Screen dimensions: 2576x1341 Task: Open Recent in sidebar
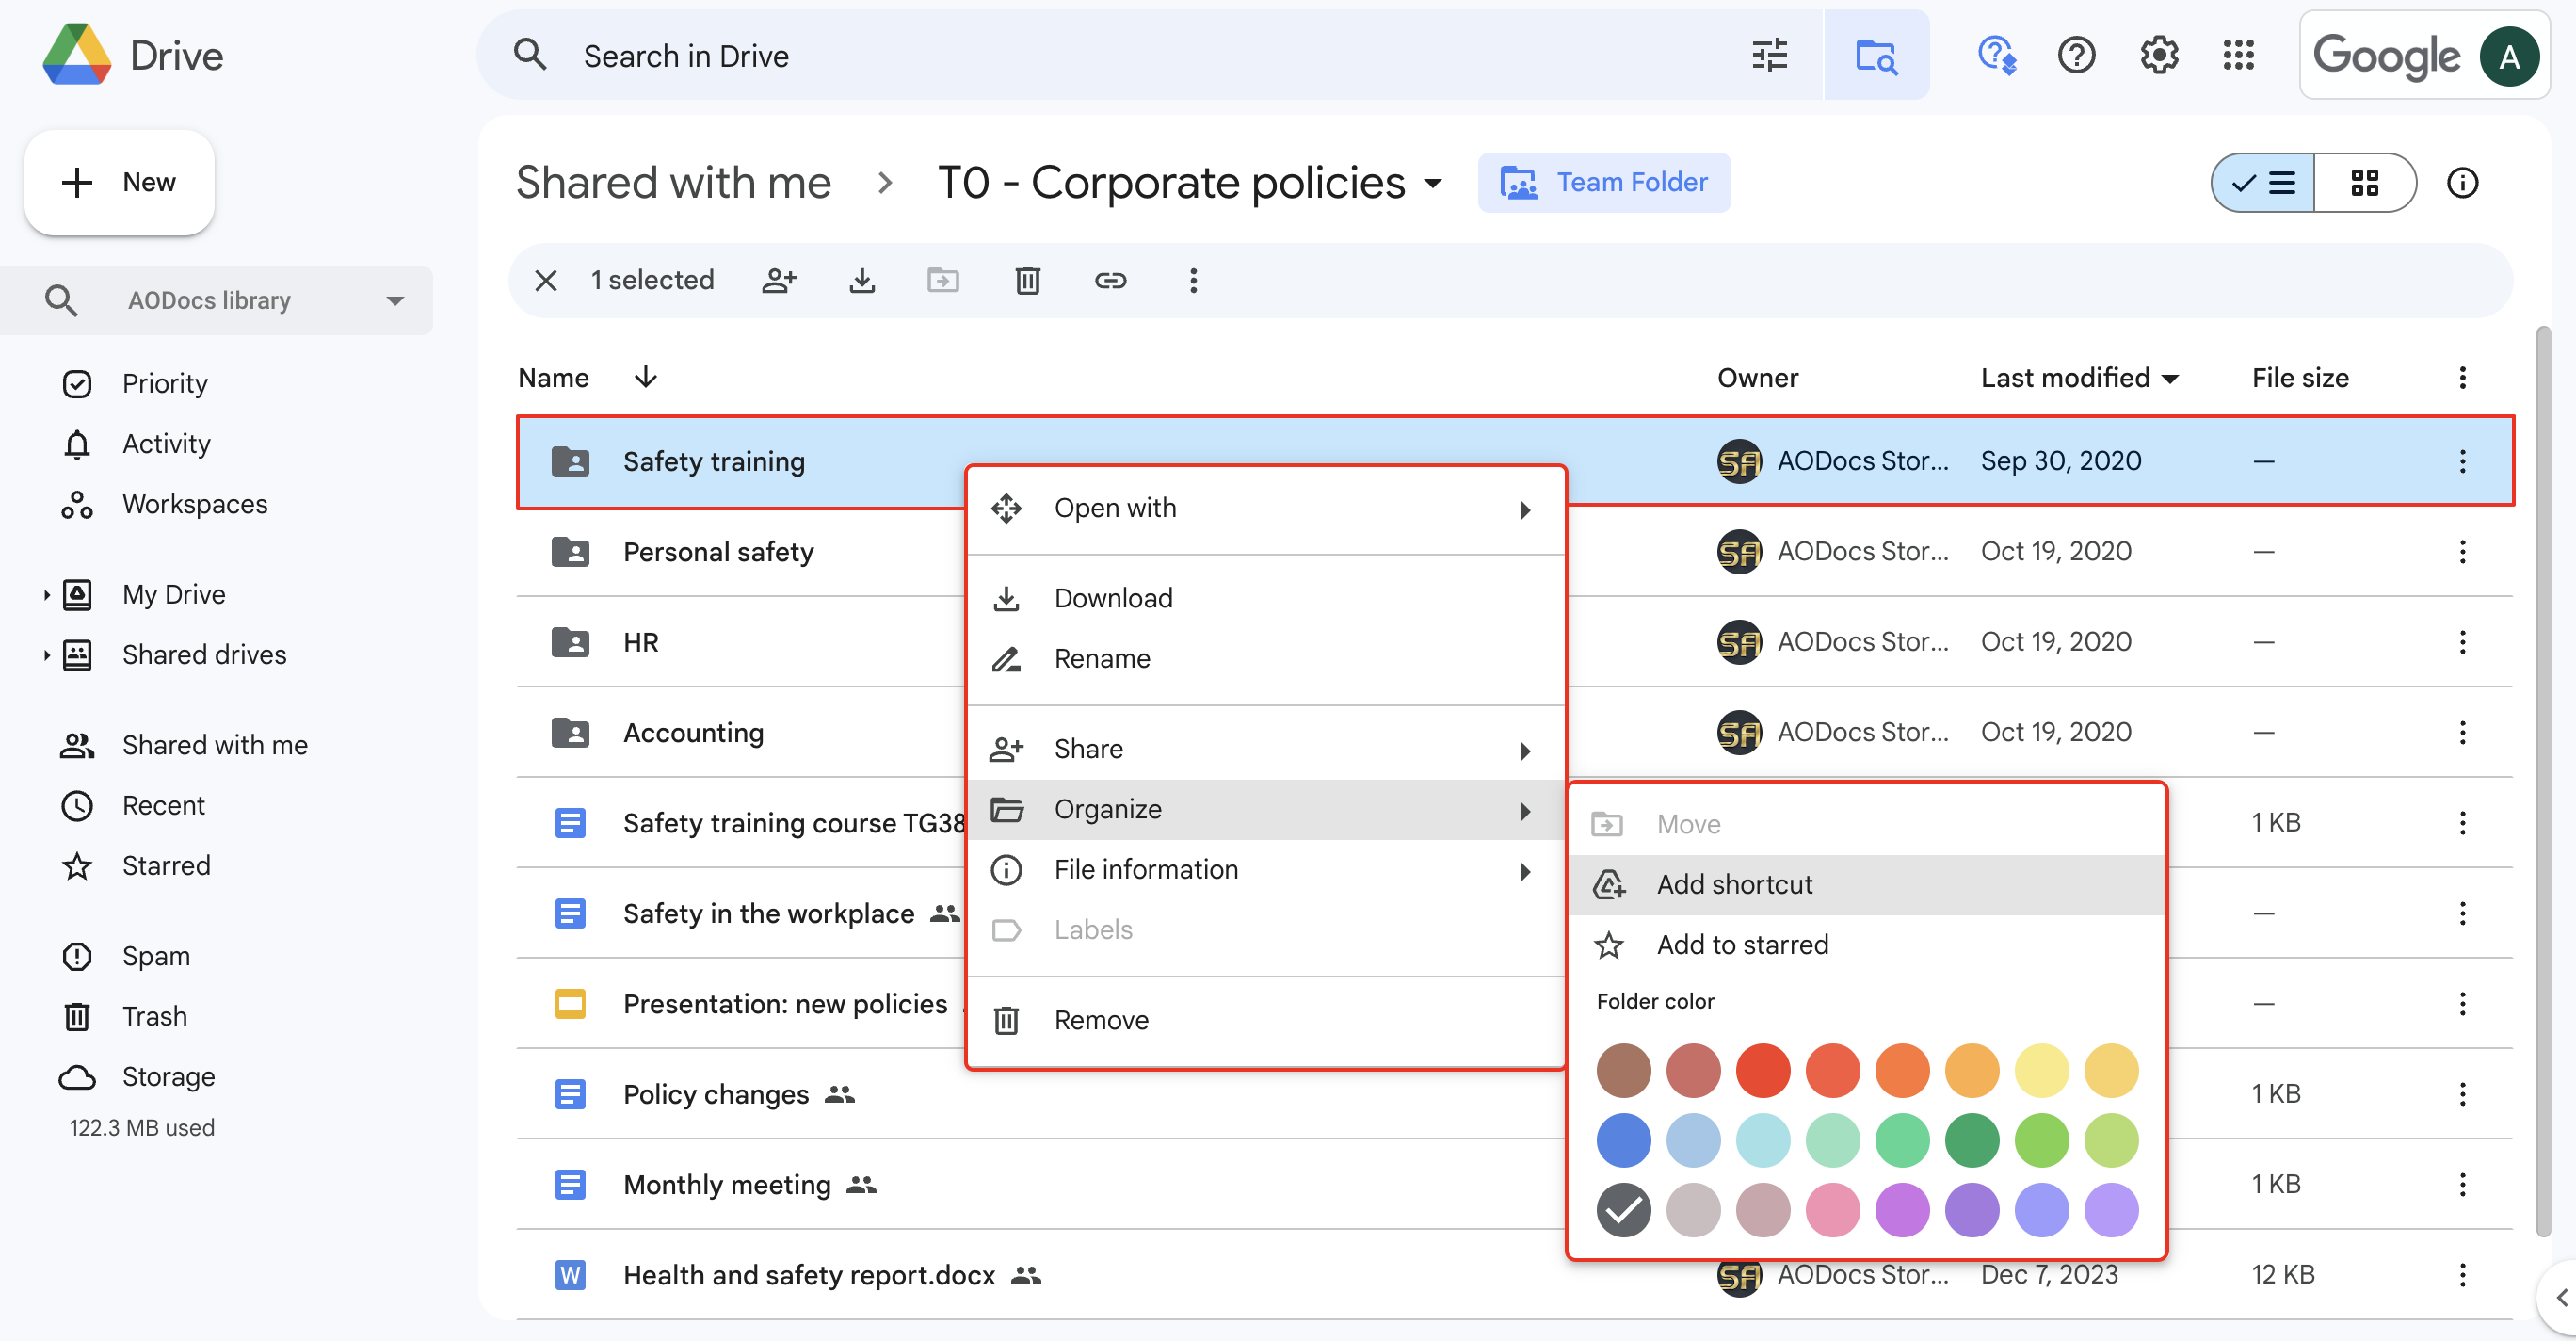163,806
